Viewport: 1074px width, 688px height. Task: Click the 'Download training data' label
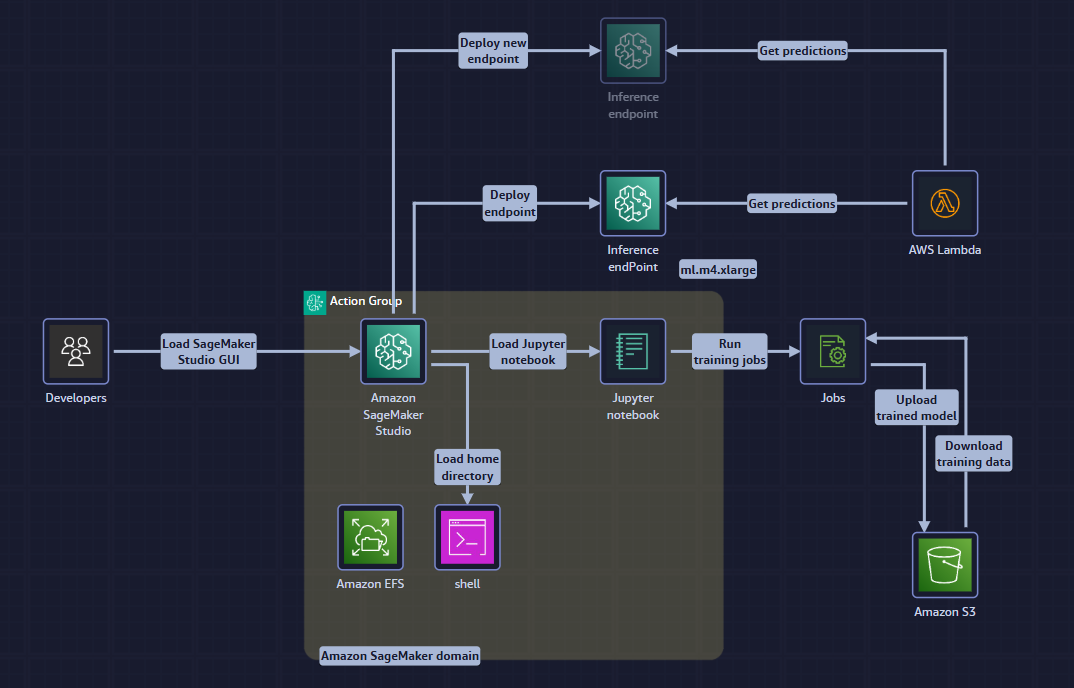(973, 454)
